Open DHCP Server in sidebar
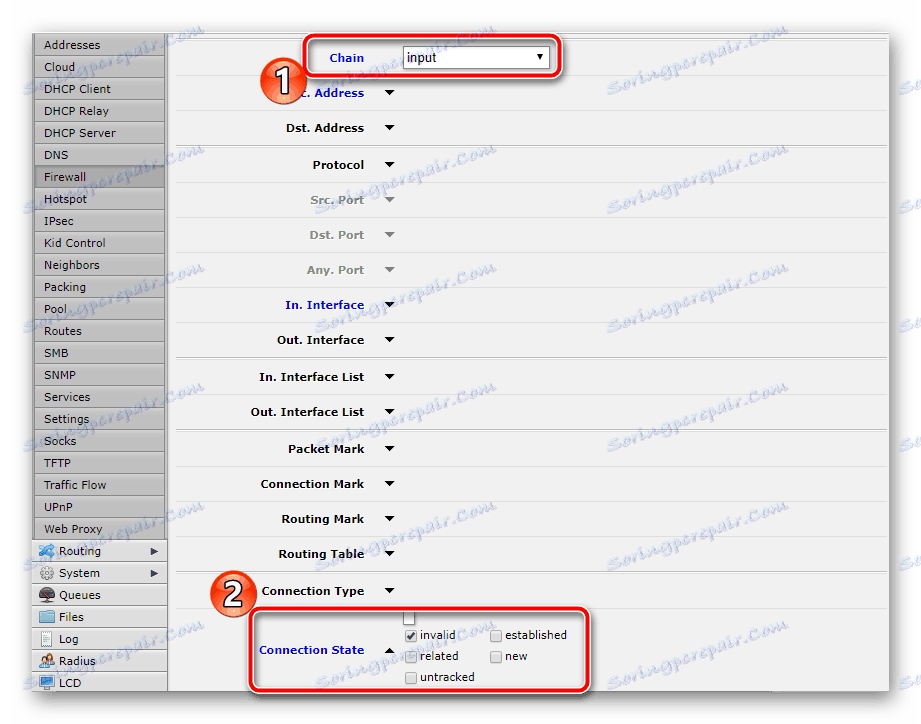This screenshot has width=921, height=724. 99,133
